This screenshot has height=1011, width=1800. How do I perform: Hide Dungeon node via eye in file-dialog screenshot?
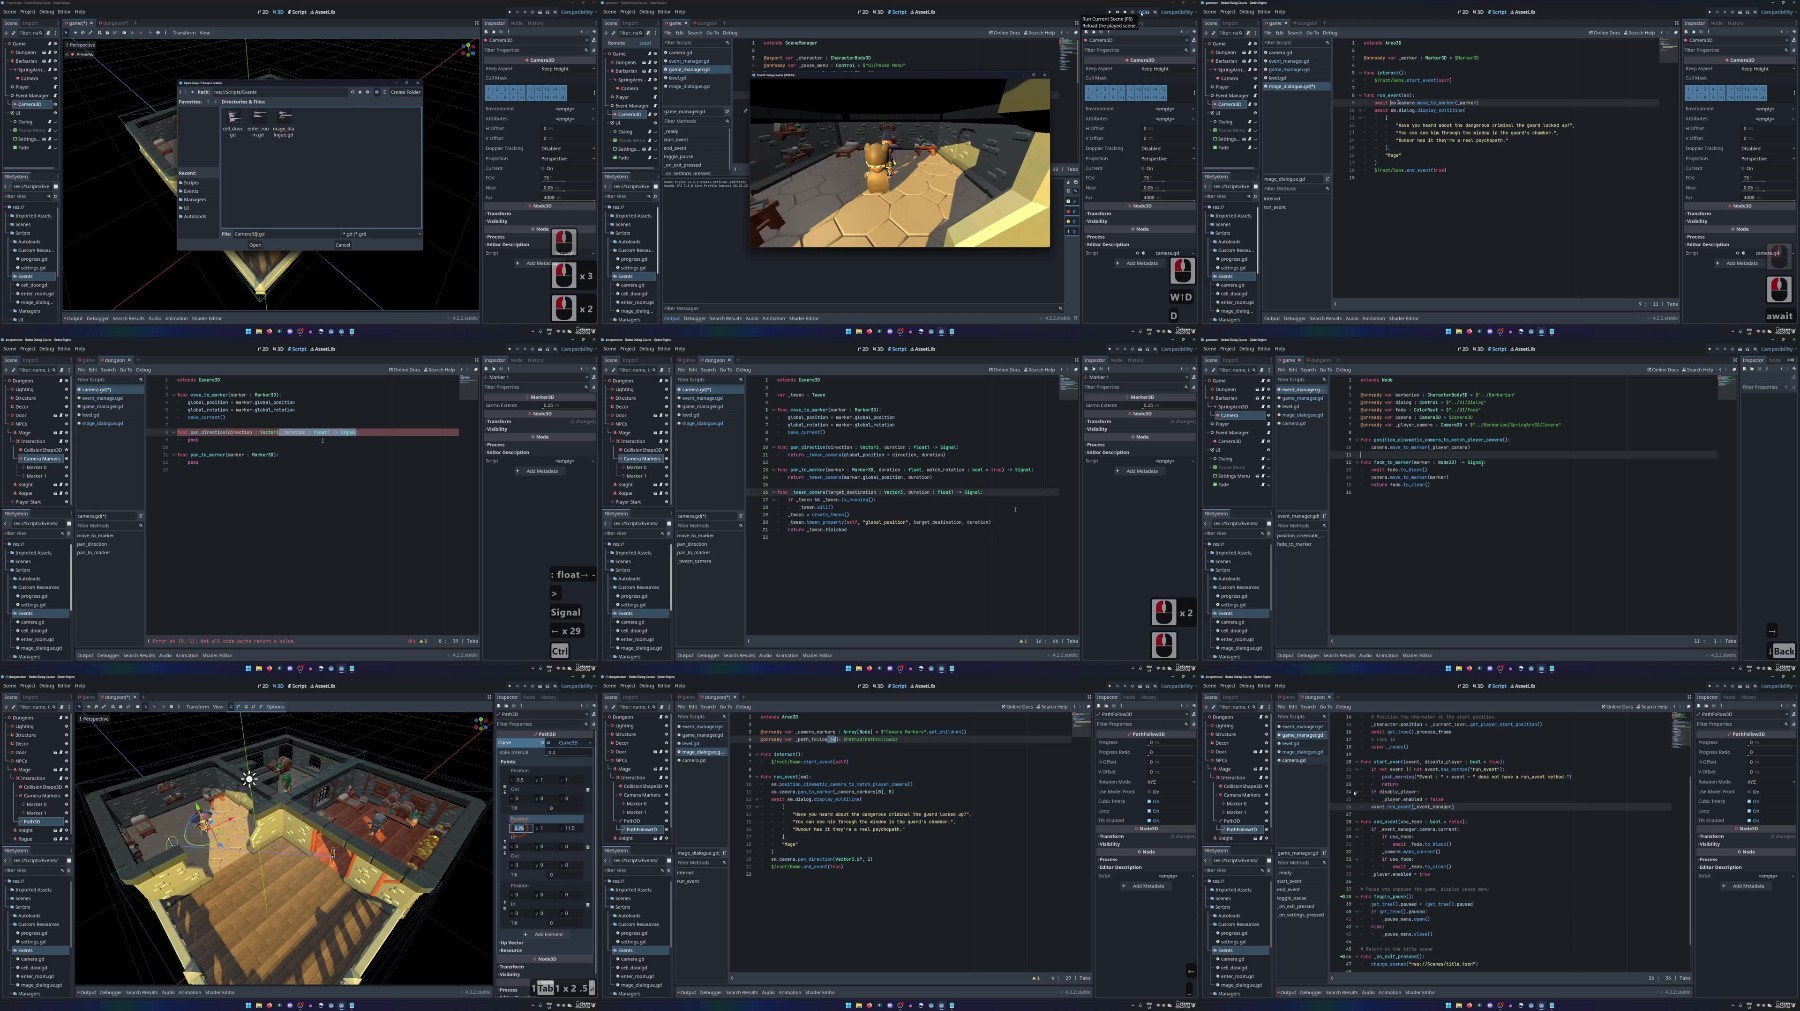coord(55,52)
